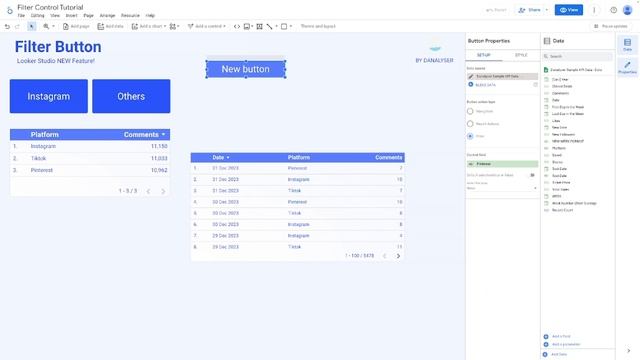Open Theme and layout panel
Screen dimensions: 640x360
click(x=318, y=26)
